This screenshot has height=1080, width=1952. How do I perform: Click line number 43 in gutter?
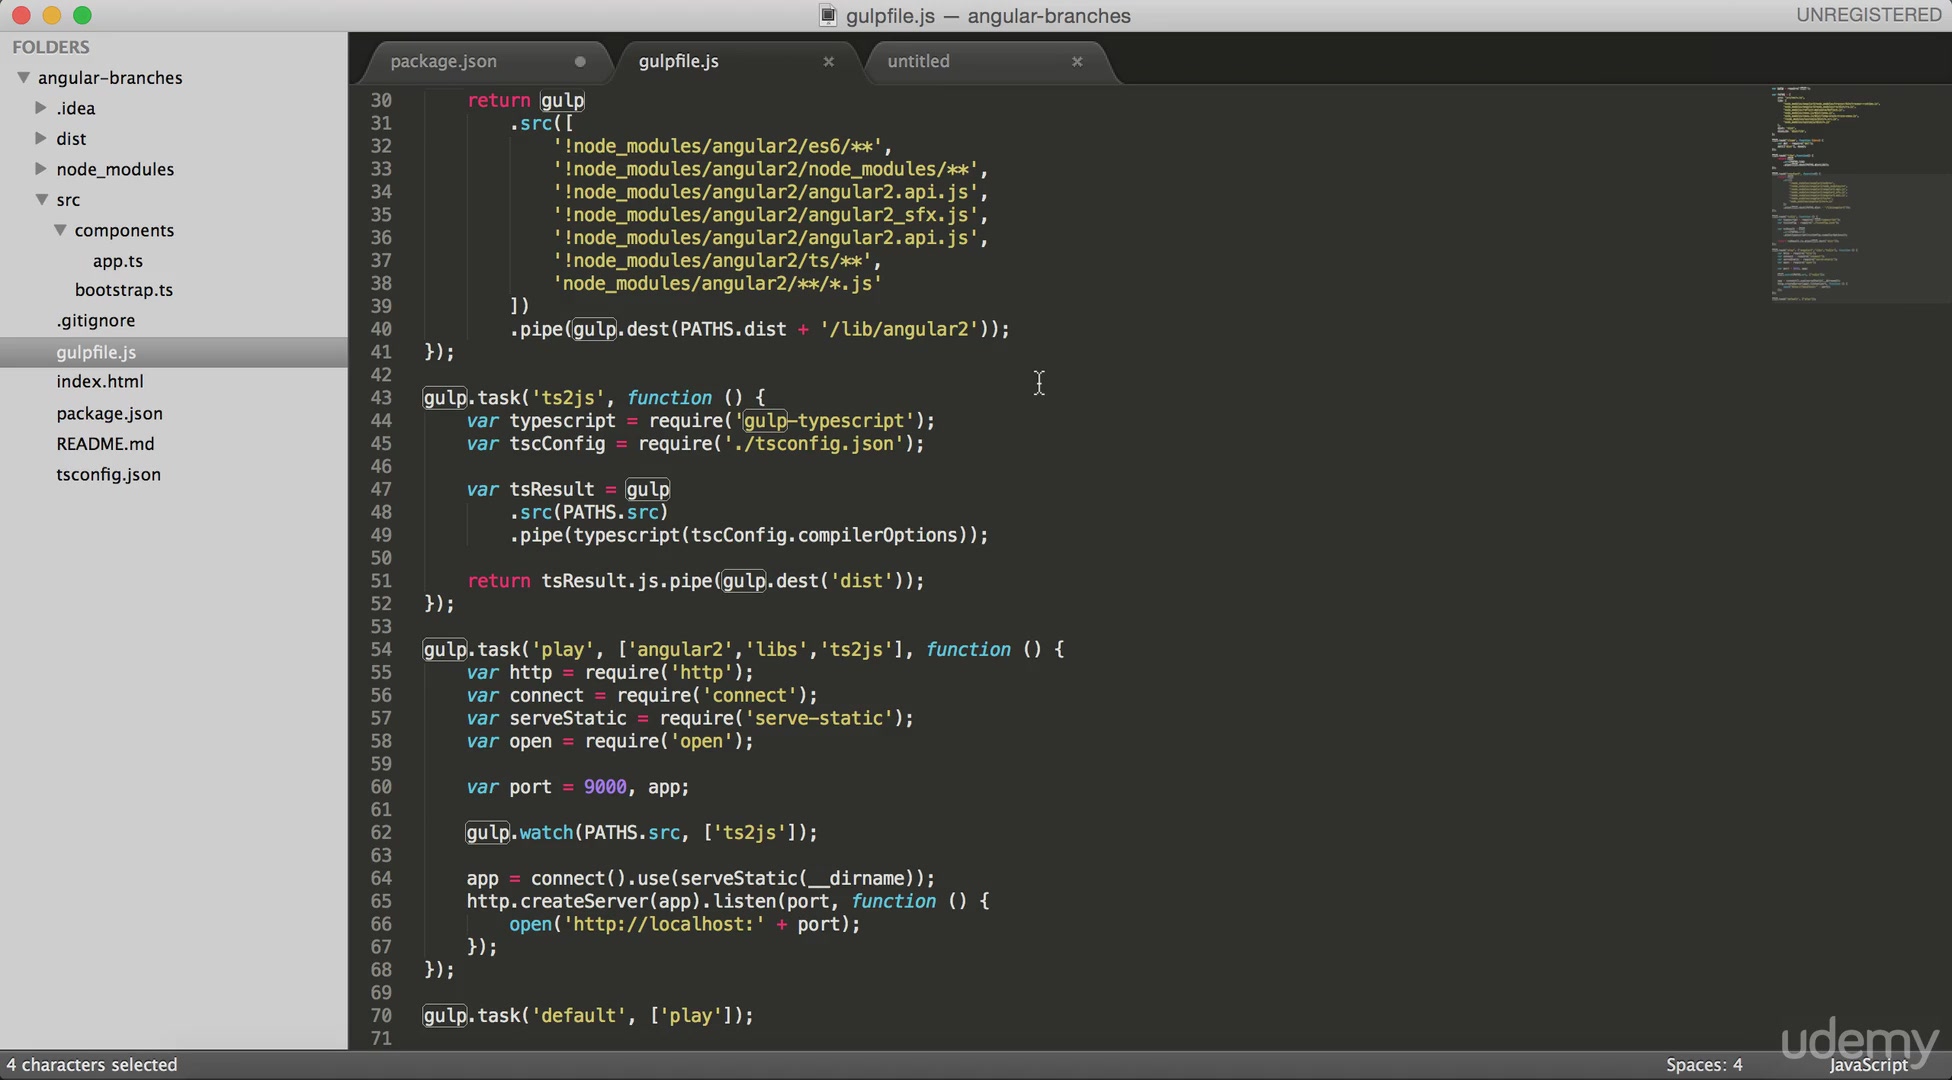click(381, 398)
